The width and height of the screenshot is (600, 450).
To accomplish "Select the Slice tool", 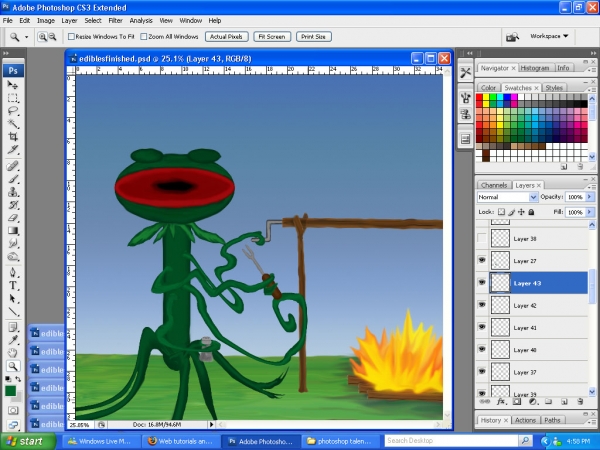I will tap(13, 150).
